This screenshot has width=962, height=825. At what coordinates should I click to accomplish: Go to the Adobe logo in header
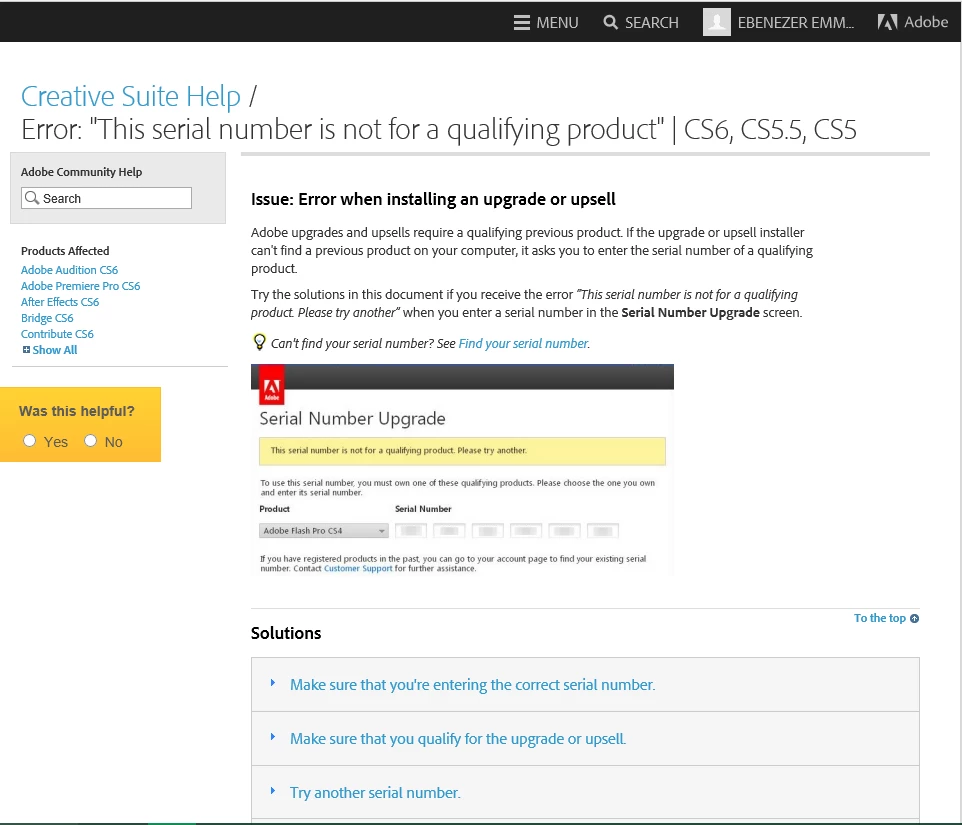coord(887,22)
